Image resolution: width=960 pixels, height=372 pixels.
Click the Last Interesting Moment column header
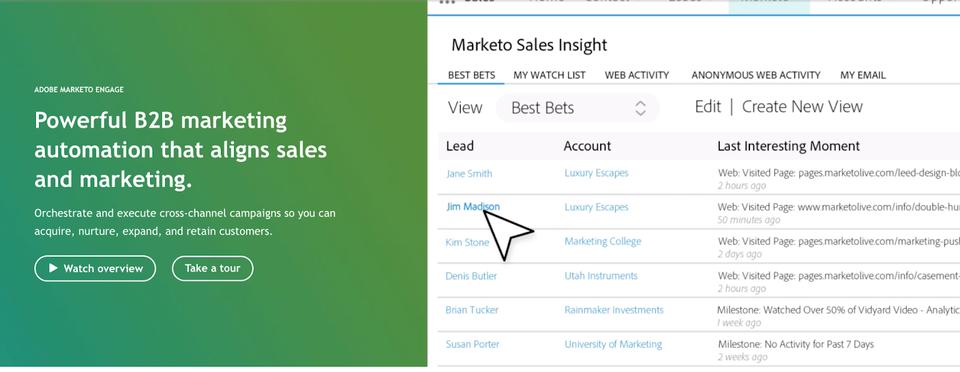[789, 146]
